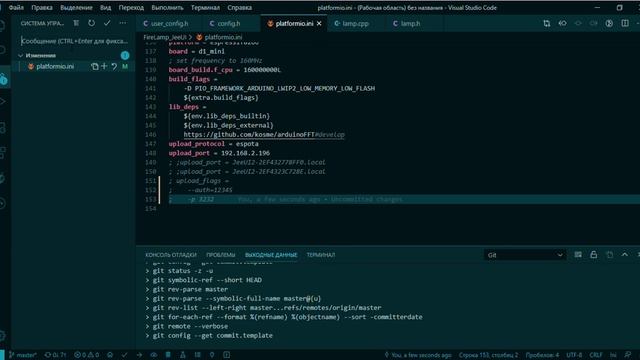
Task: Run PlatformIO Upload arrow in status bar
Action: click(139, 355)
